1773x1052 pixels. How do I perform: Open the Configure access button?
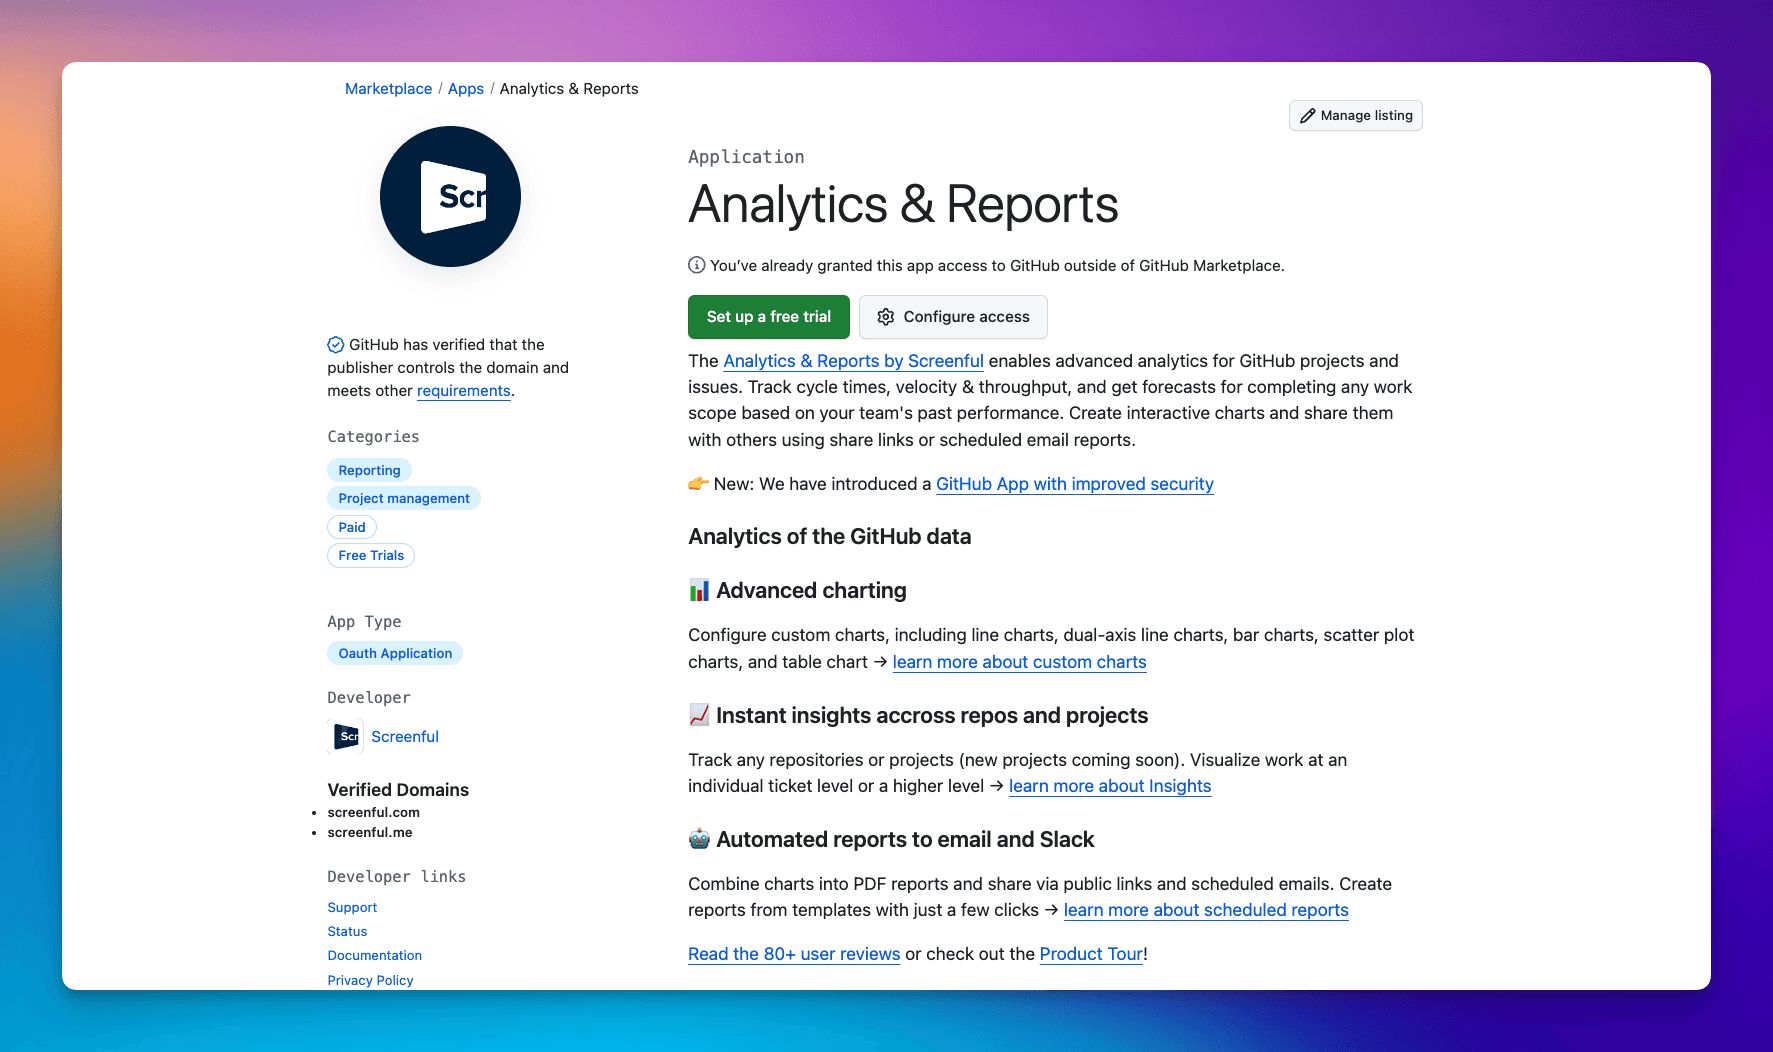click(x=953, y=317)
